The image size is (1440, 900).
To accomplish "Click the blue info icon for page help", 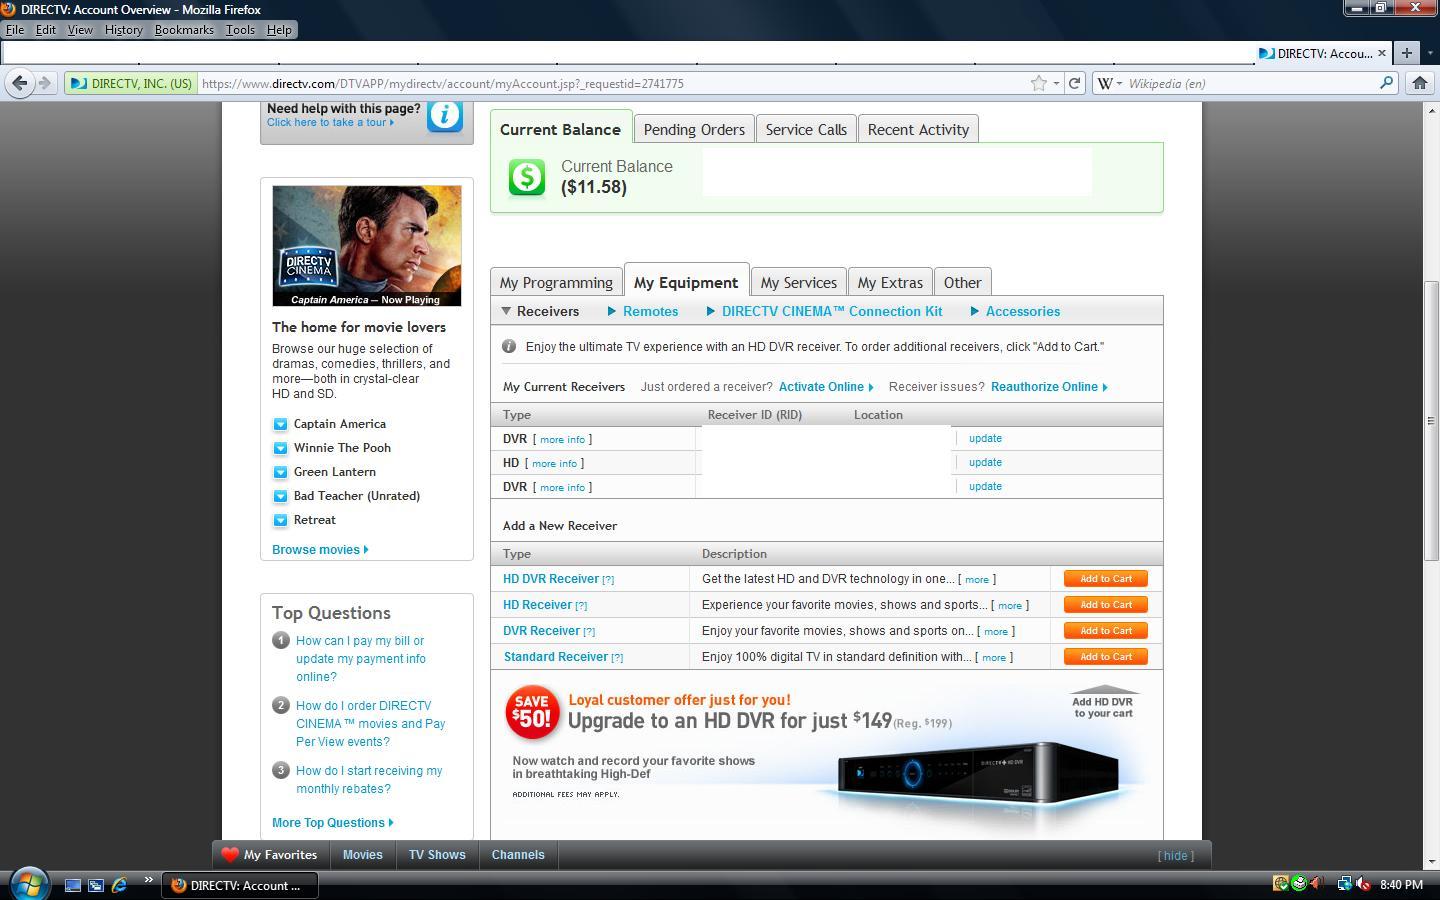I will [445, 114].
